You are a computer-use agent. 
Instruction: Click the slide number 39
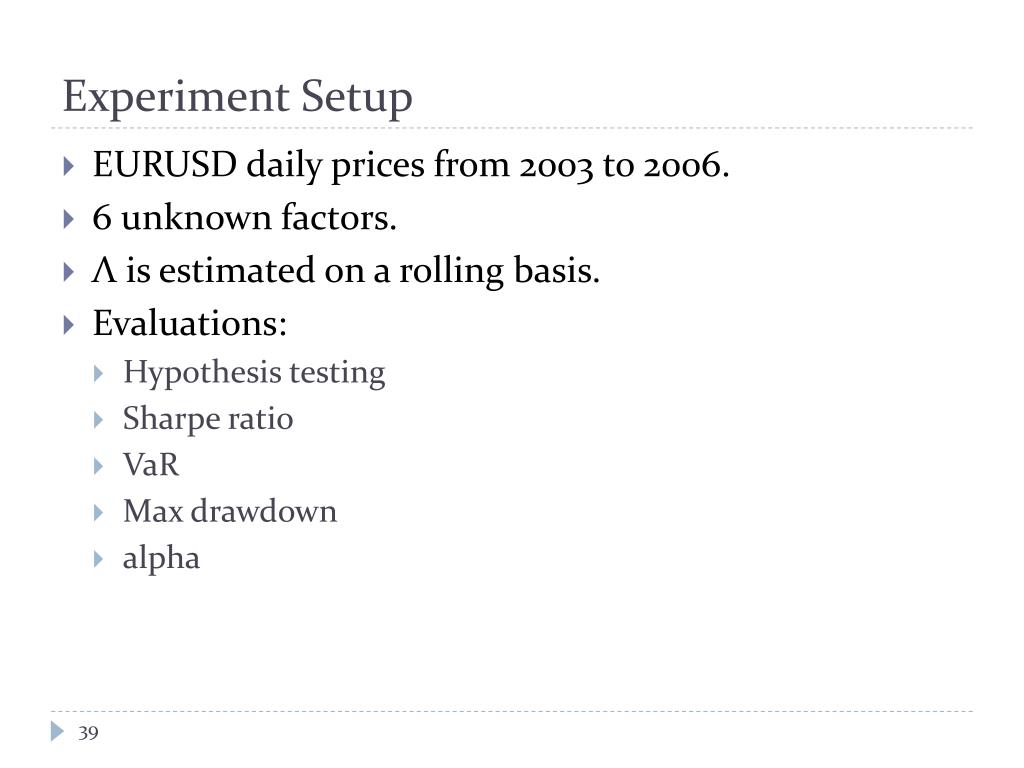tap(88, 733)
